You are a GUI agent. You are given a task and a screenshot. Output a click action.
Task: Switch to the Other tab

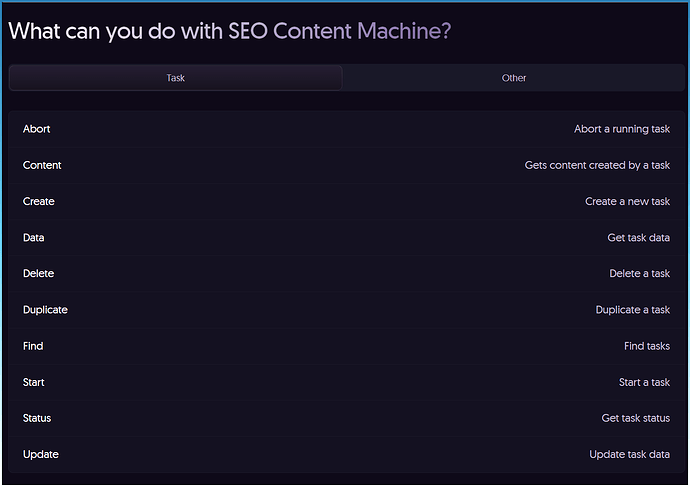coord(514,78)
